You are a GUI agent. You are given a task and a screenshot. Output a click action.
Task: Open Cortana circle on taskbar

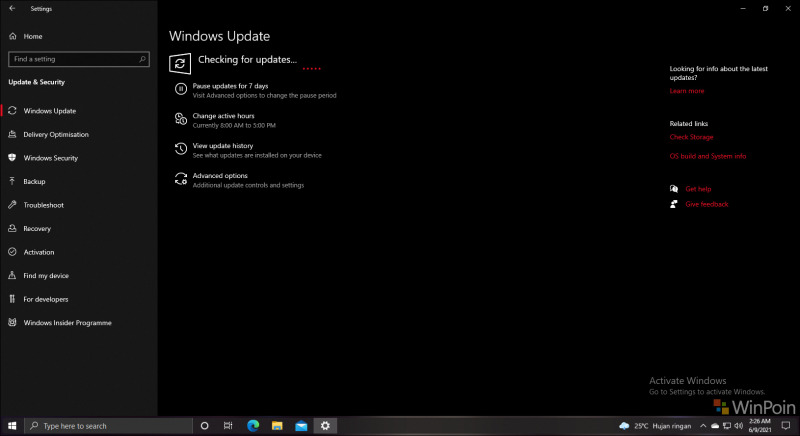pyautogui.click(x=205, y=426)
